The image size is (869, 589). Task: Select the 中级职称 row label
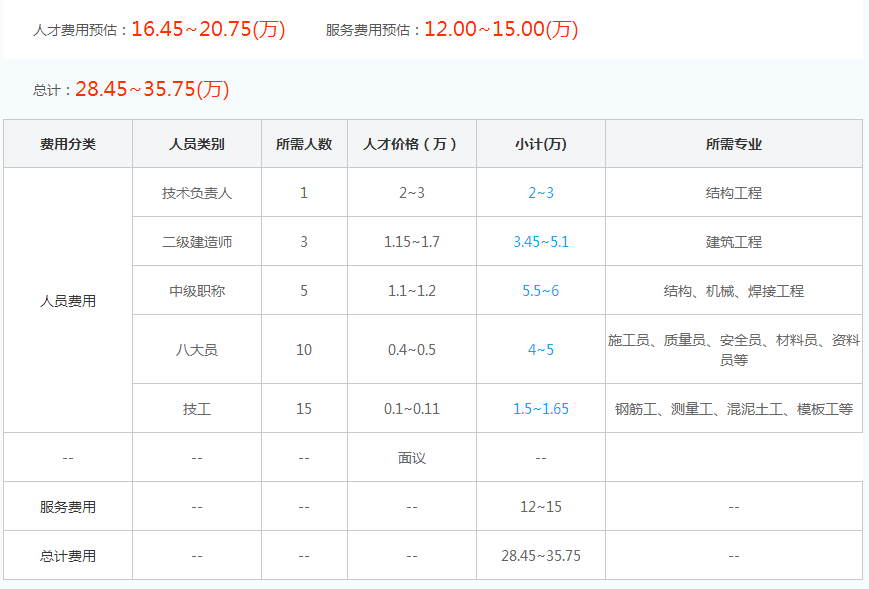[x=197, y=291]
